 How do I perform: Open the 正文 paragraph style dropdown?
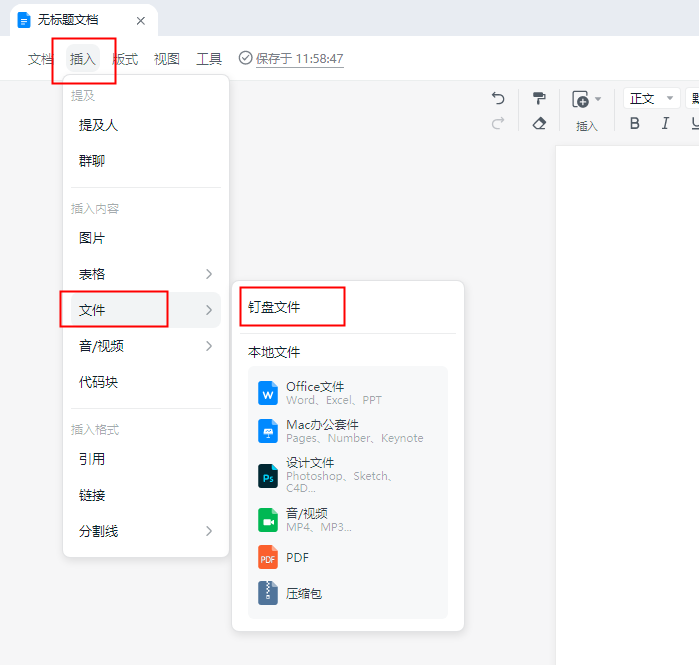651,99
